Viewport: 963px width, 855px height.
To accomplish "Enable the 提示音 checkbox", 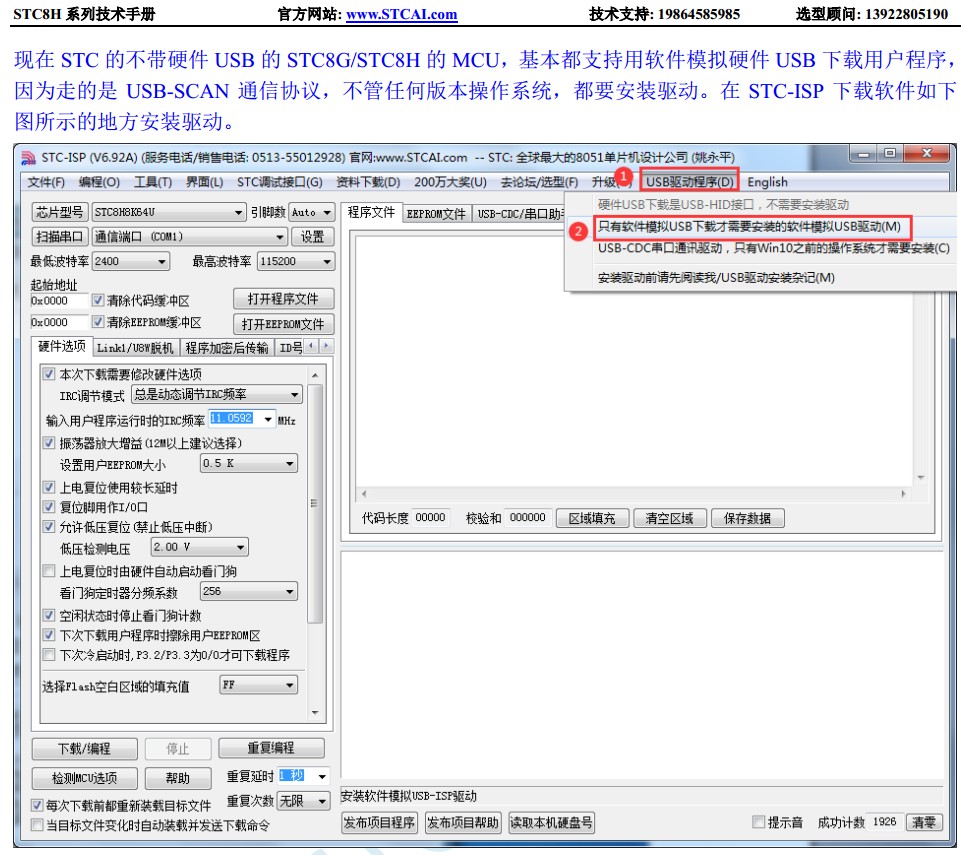I will tap(758, 822).
